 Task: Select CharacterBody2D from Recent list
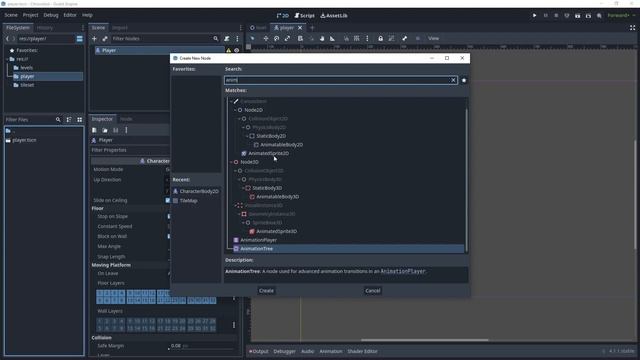199,191
